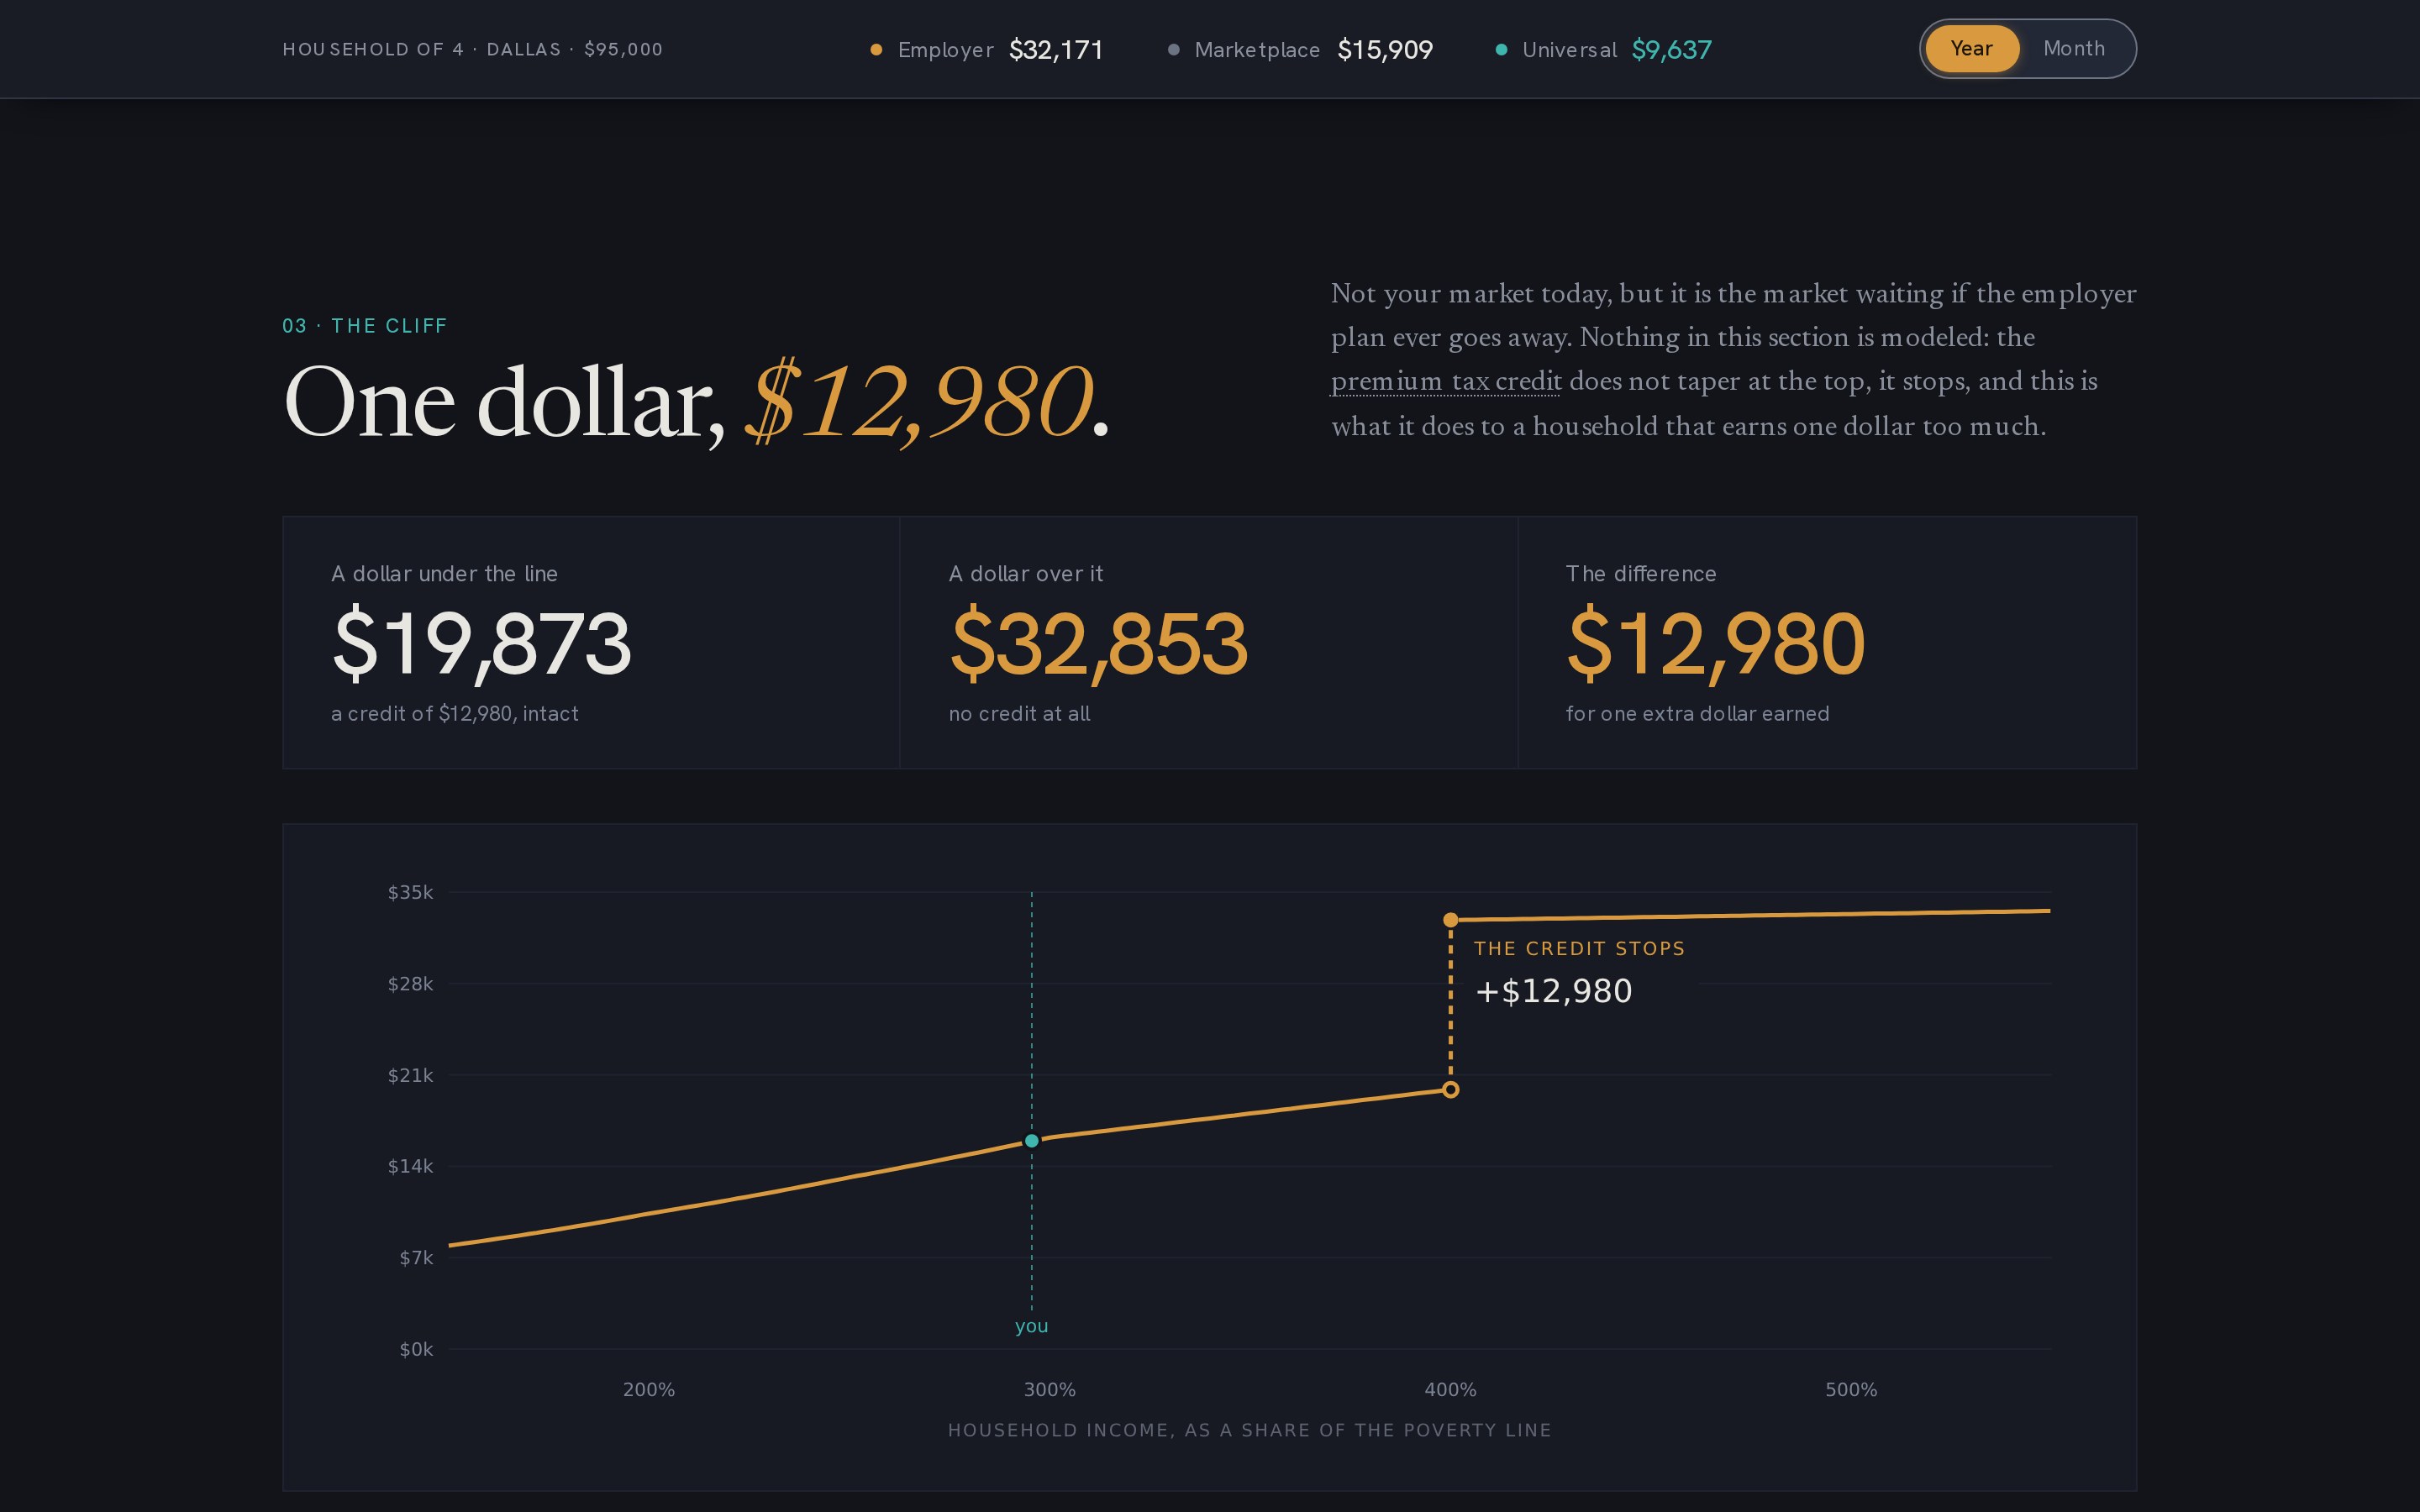Image resolution: width=2420 pixels, height=1512 pixels.
Task: Click 'The difference' card title
Action: coord(1641,574)
